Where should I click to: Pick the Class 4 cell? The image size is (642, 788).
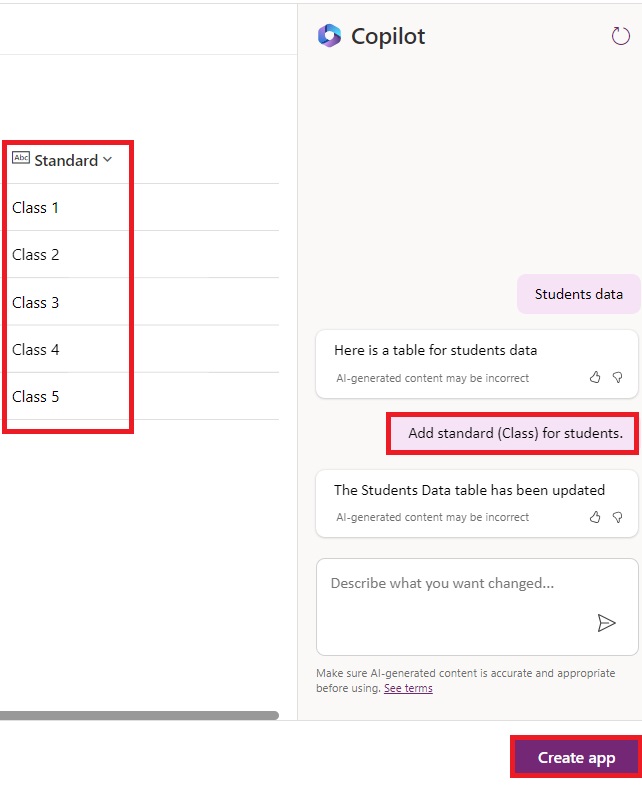pos(36,349)
